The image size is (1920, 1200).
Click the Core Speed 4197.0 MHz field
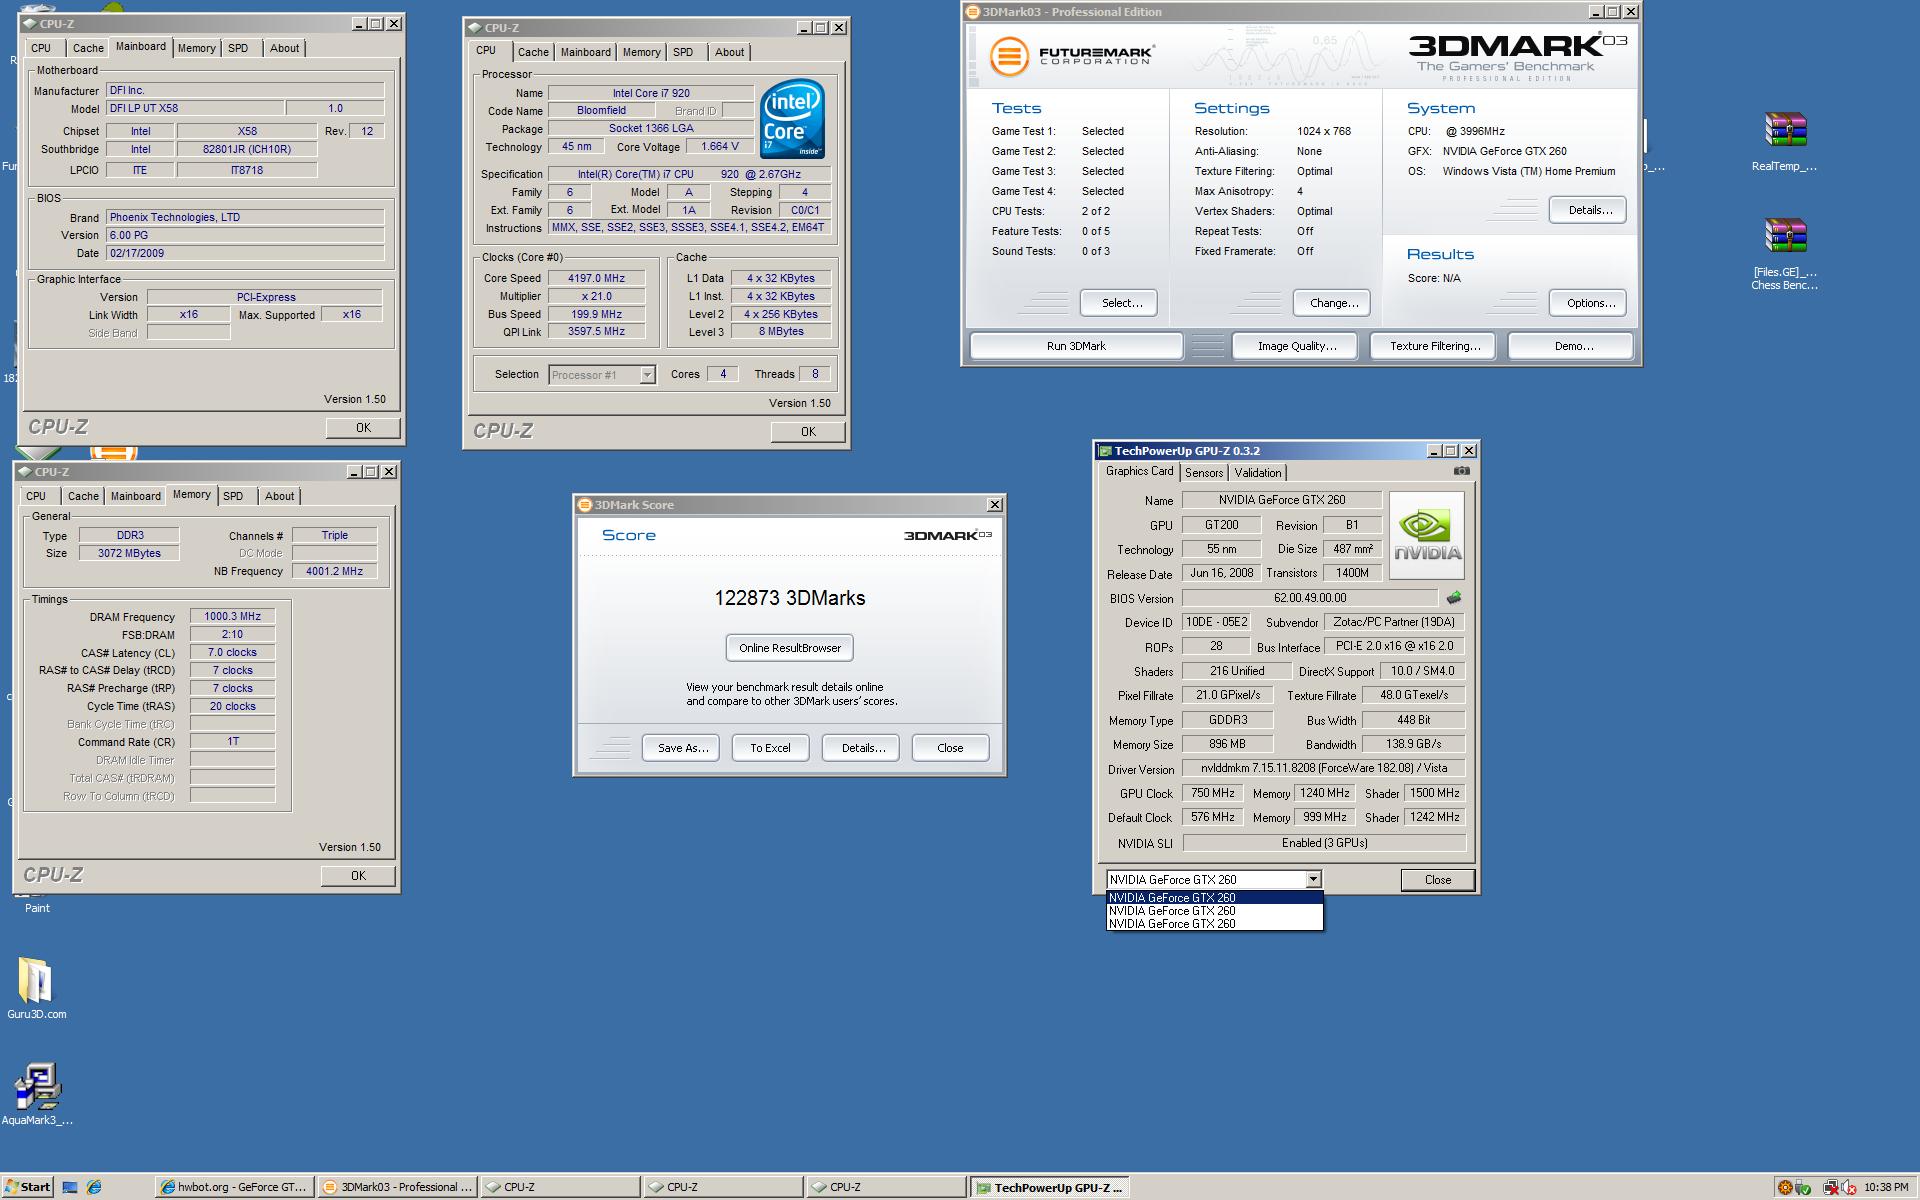point(597,278)
